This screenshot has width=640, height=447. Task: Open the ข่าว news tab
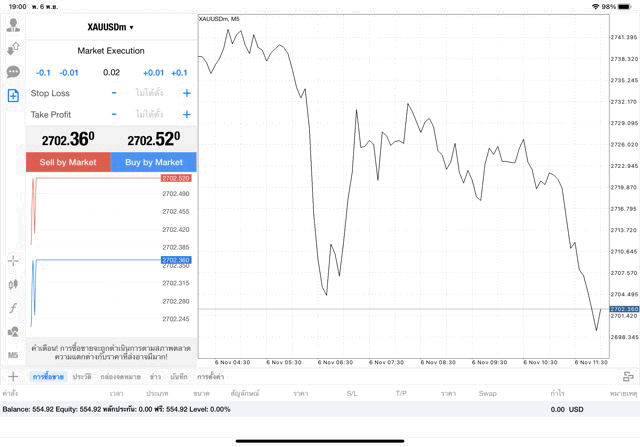156,376
